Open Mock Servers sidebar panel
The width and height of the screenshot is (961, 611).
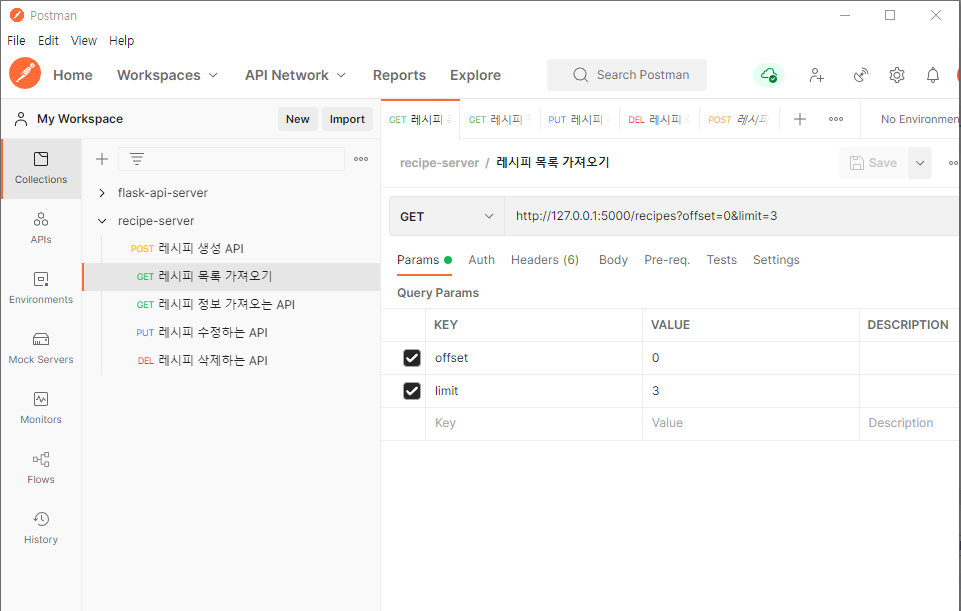(x=41, y=348)
